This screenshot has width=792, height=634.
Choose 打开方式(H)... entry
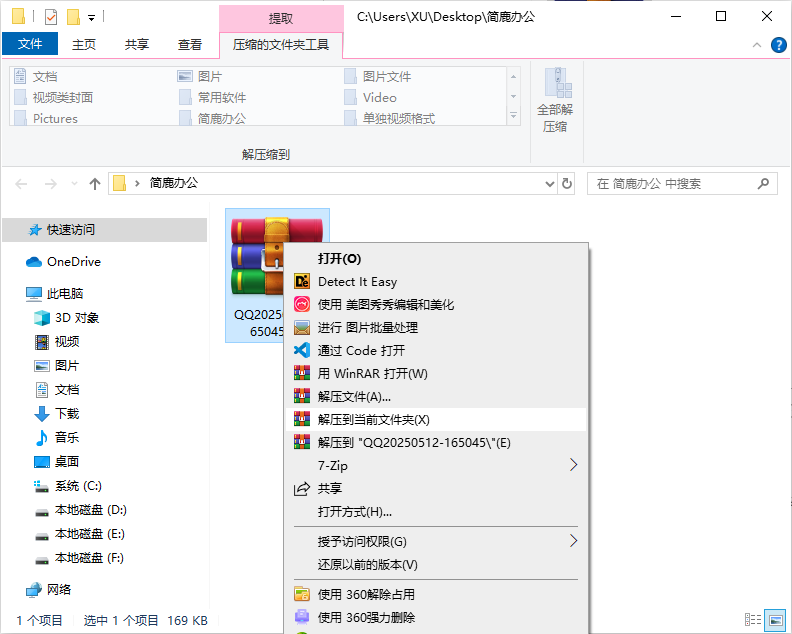coord(436,511)
